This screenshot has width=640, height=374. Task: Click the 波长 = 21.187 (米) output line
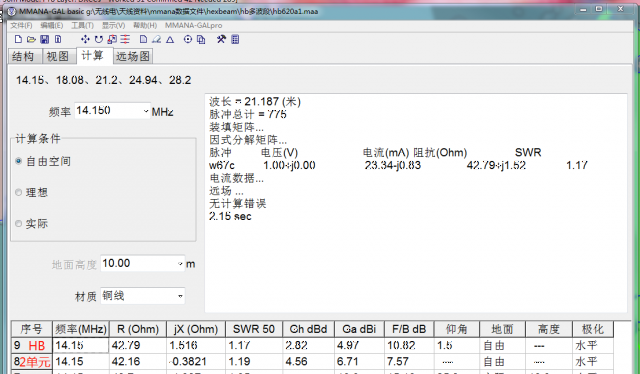(255, 102)
